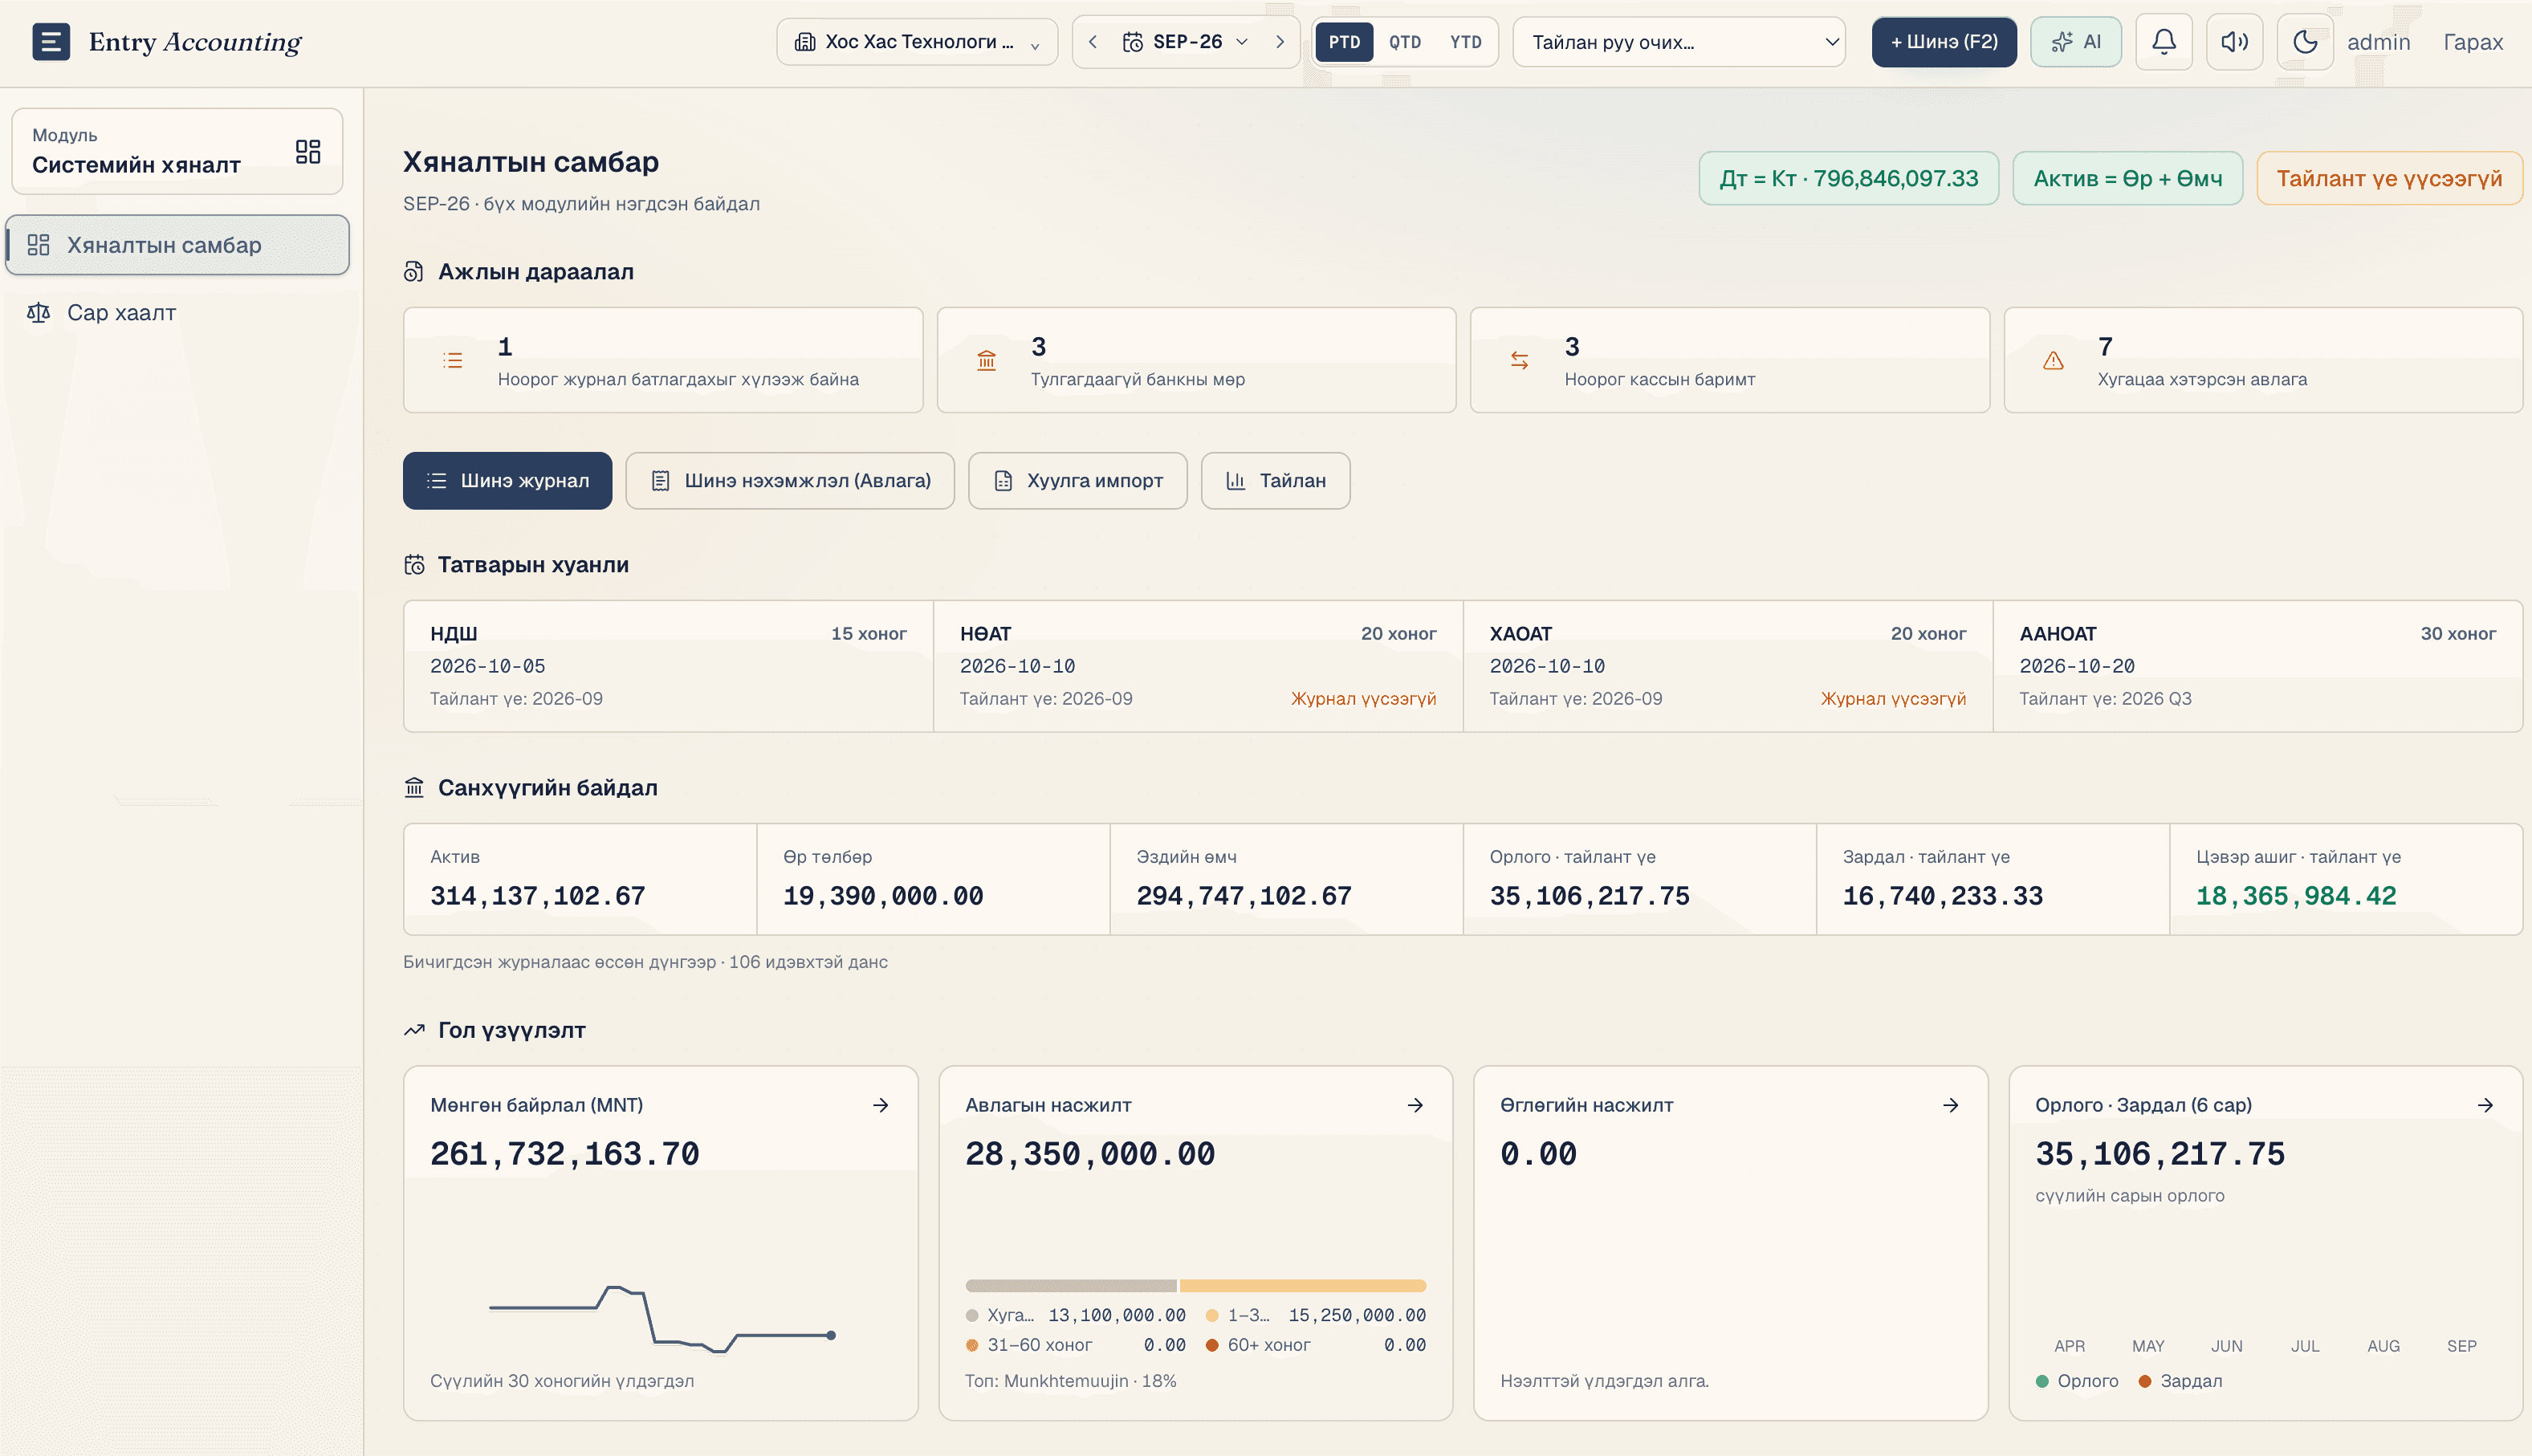Open Өглөгийн насжилт card arrow

pyautogui.click(x=1950, y=1105)
